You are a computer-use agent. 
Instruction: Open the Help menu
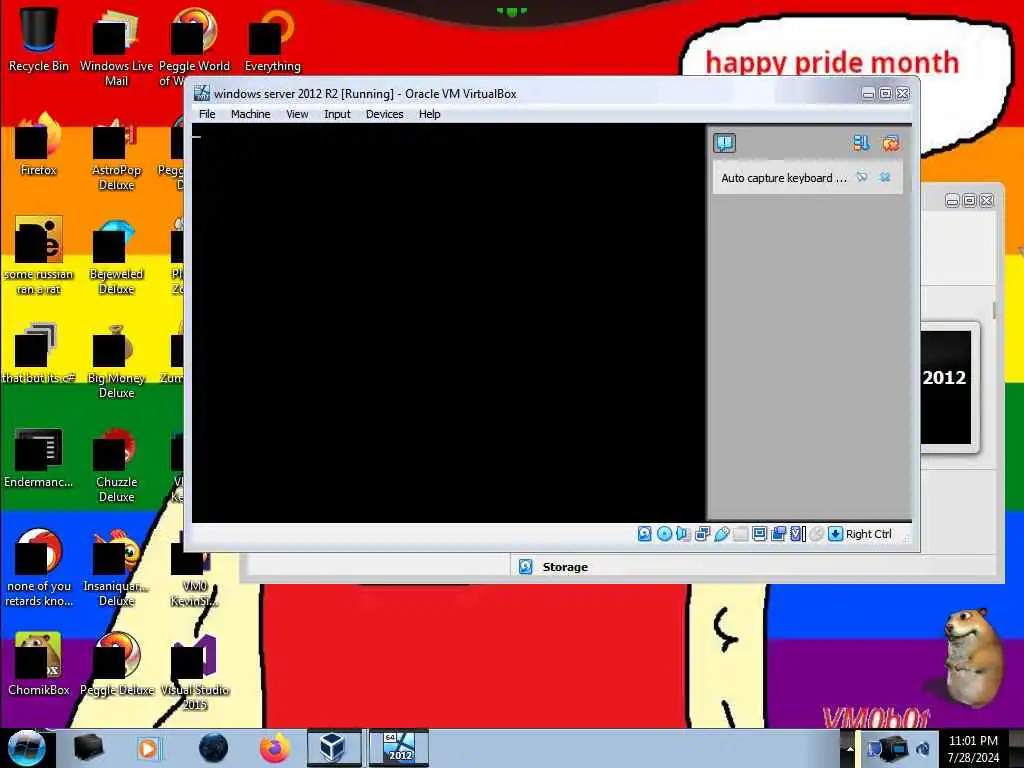click(429, 114)
